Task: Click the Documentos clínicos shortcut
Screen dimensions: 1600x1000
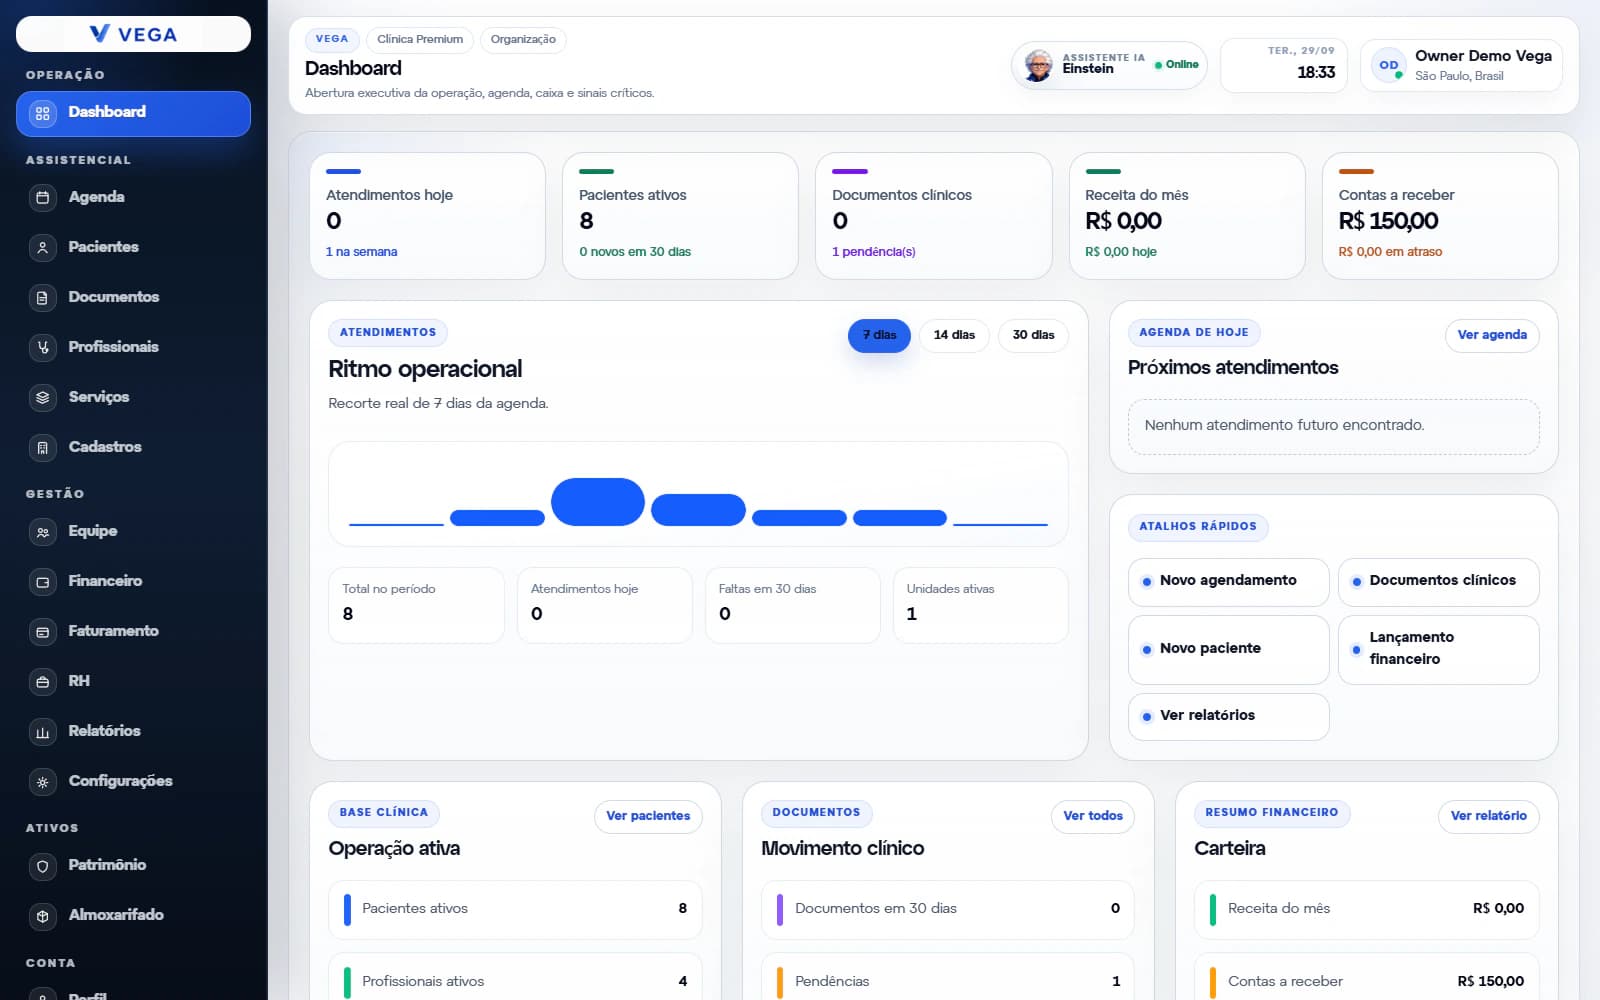Action: point(1439,581)
